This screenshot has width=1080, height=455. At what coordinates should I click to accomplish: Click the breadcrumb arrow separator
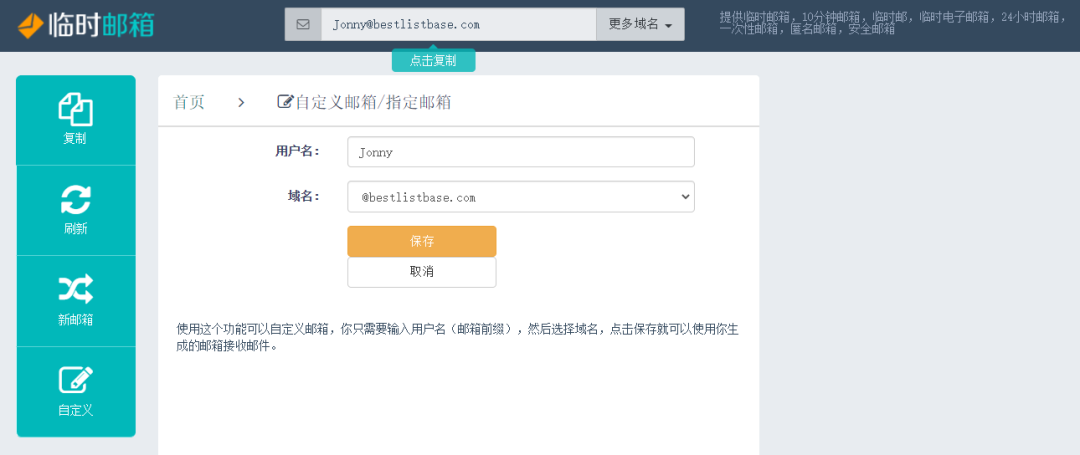point(241,103)
